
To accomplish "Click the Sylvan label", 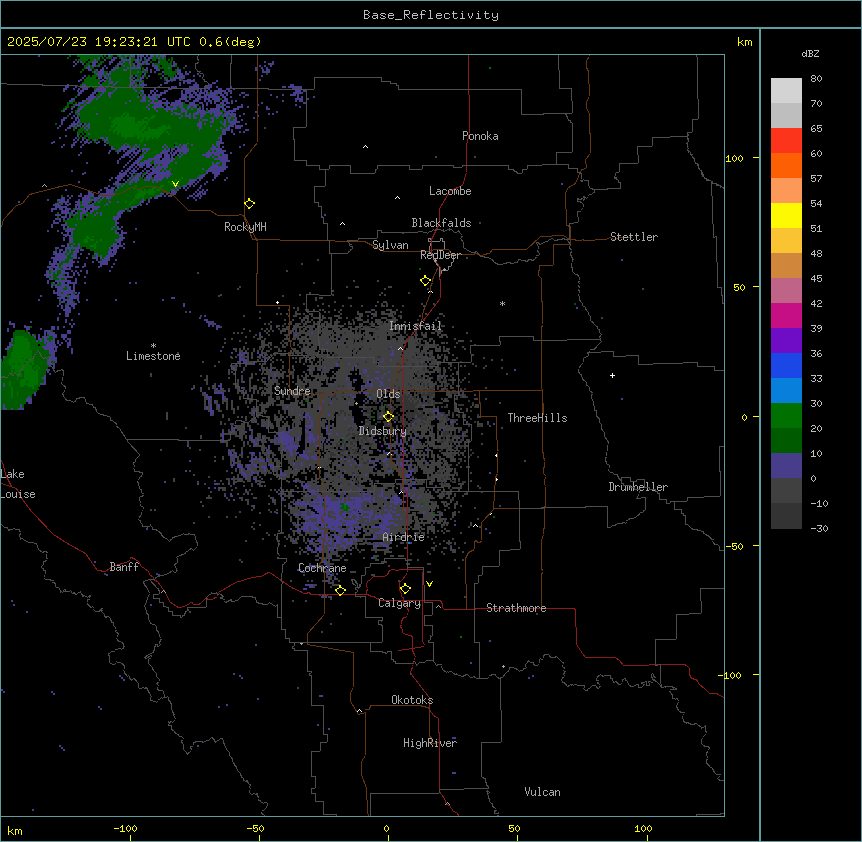I will (x=390, y=245).
